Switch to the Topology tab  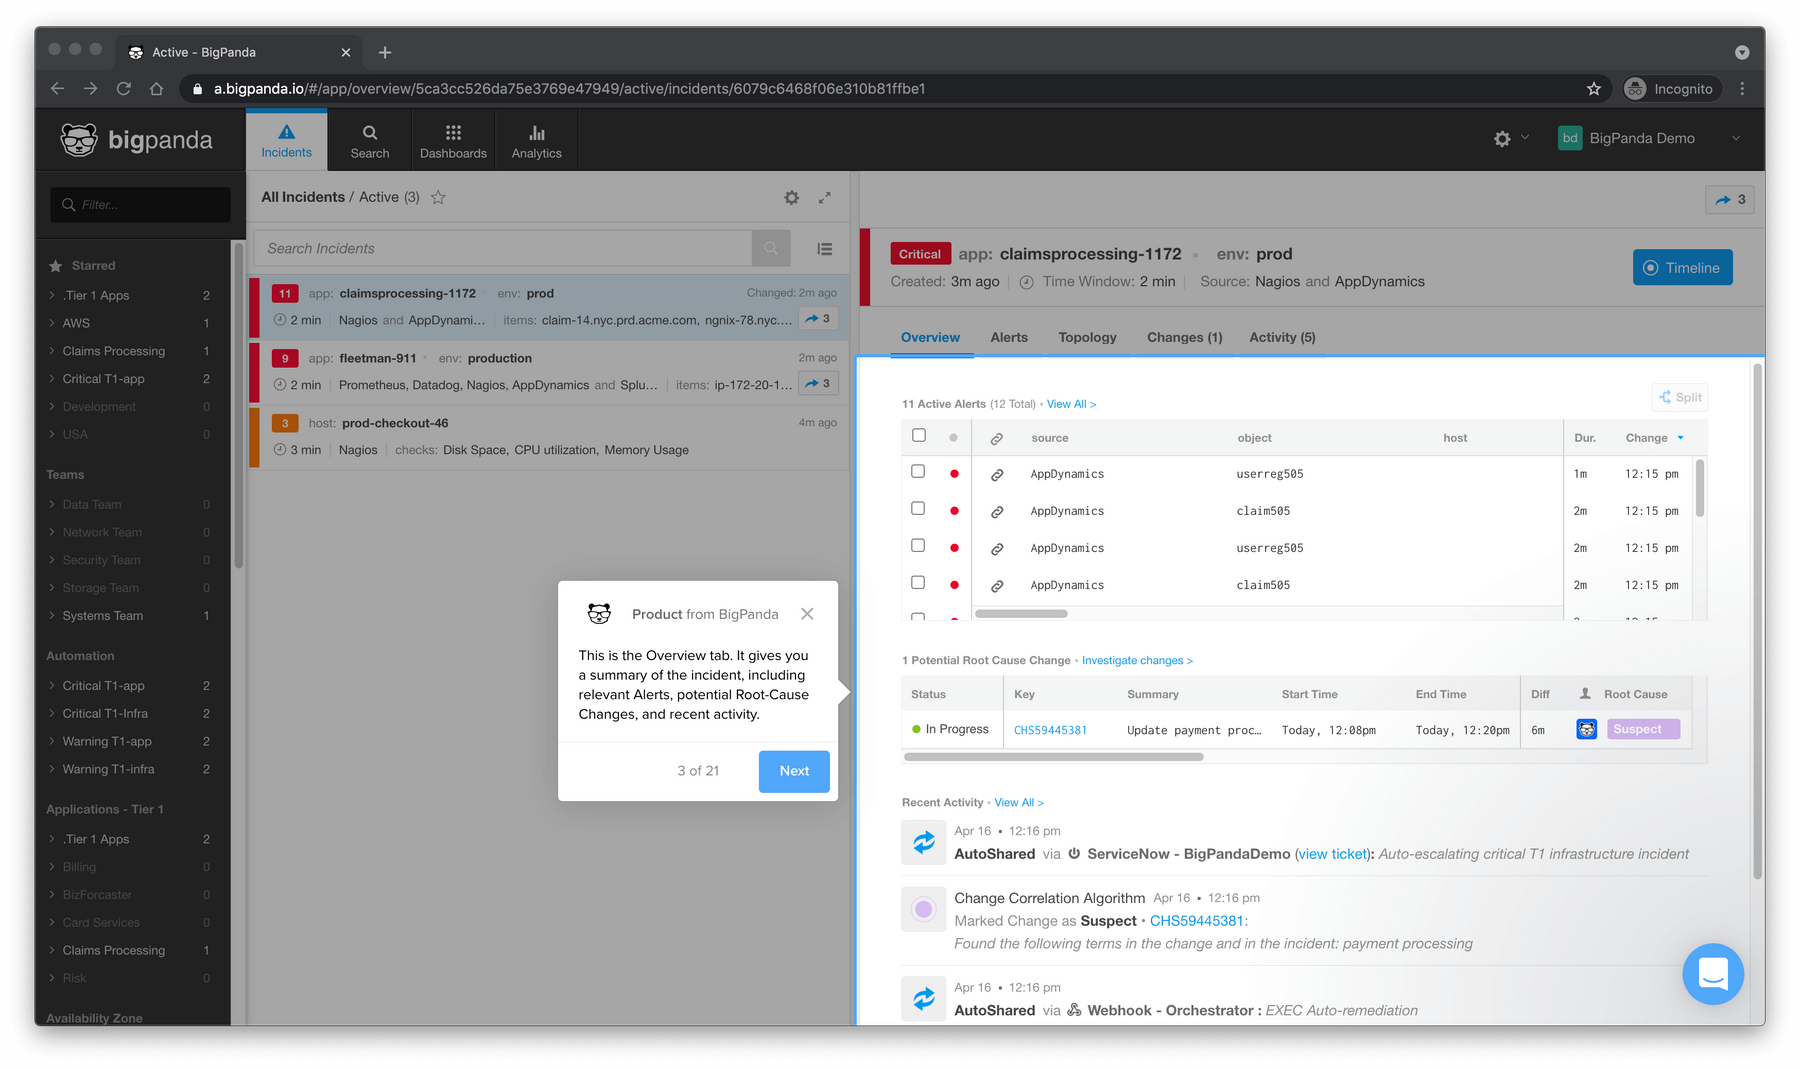(1088, 338)
